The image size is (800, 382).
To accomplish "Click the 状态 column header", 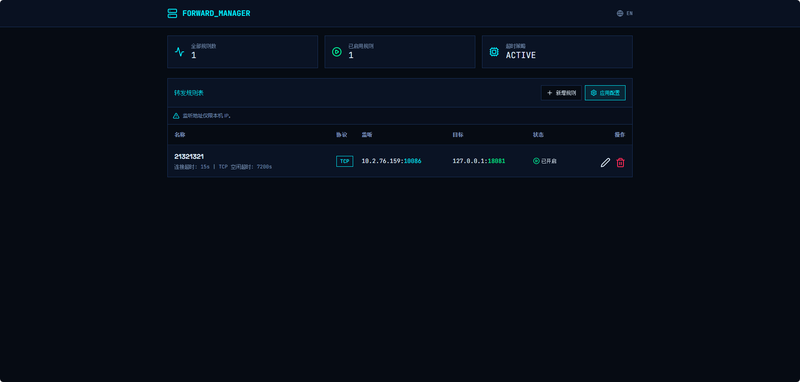I will point(538,135).
